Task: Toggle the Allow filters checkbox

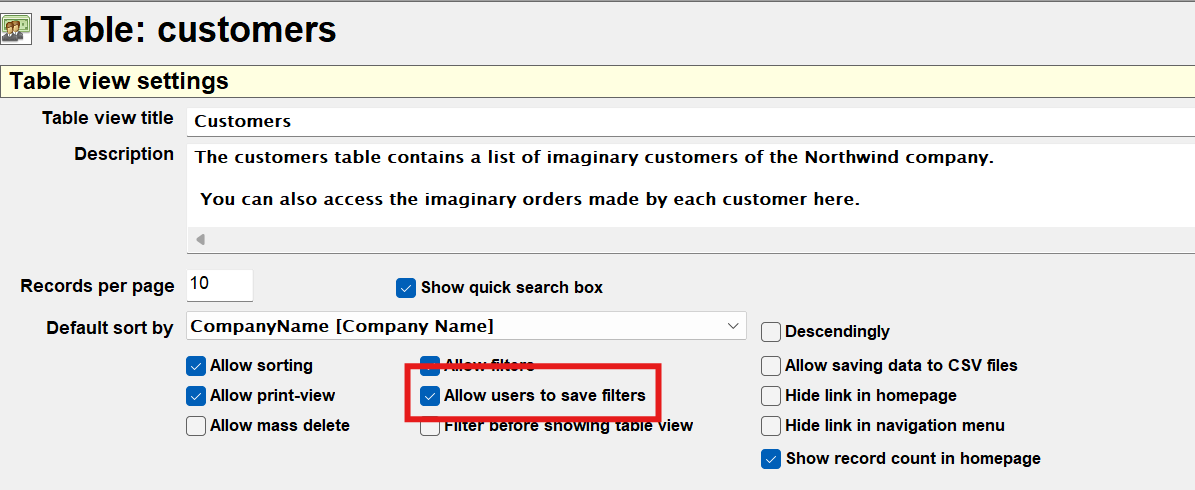Action: point(430,364)
